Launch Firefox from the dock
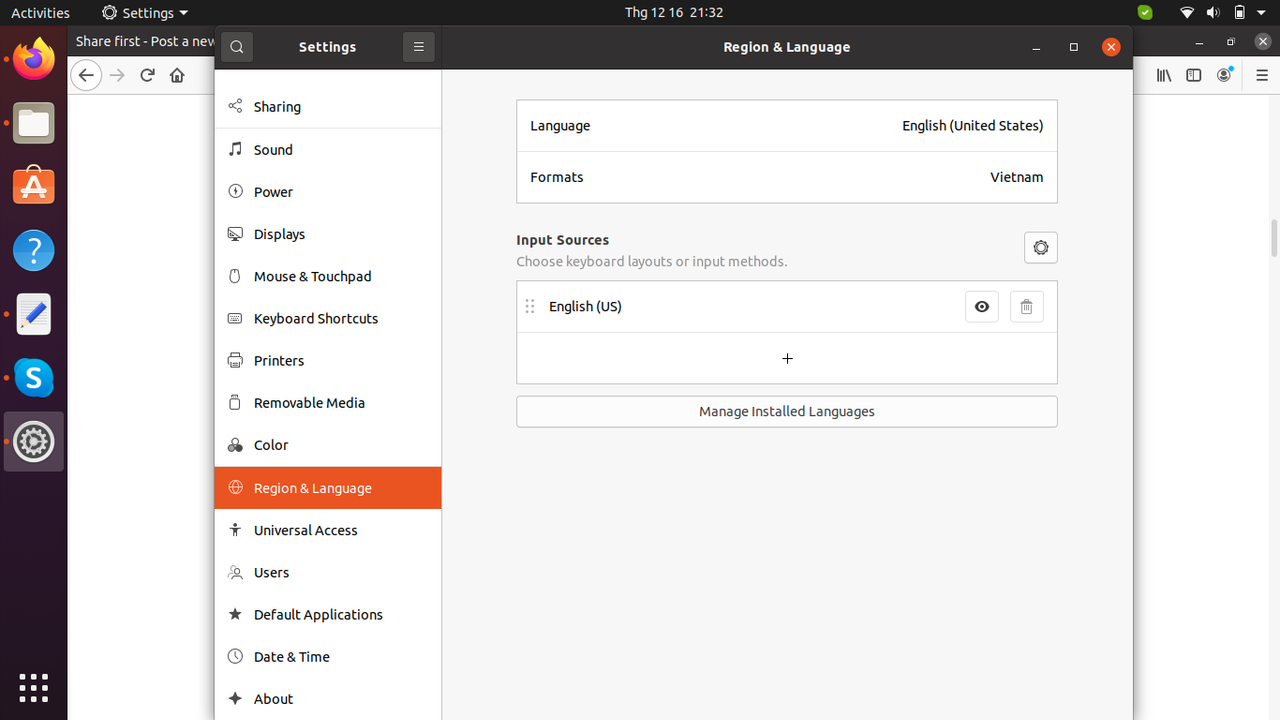The width and height of the screenshot is (1280, 720). pos(34,59)
